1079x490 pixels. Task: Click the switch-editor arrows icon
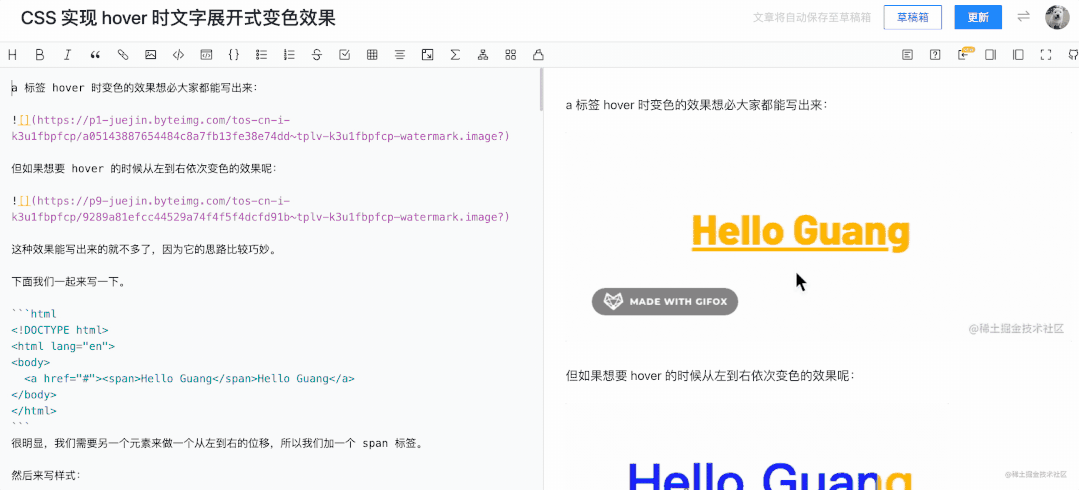tap(1024, 17)
